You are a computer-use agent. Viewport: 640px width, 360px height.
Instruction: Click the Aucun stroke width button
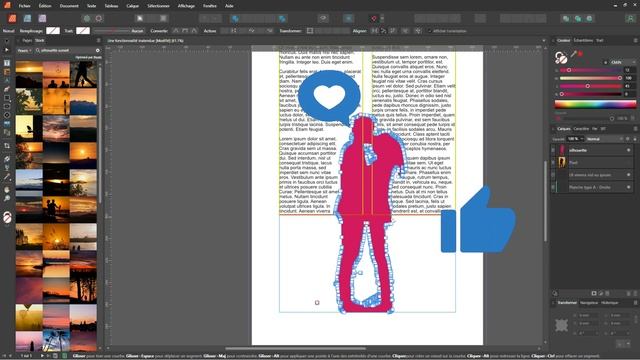click(x=137, y=31)
